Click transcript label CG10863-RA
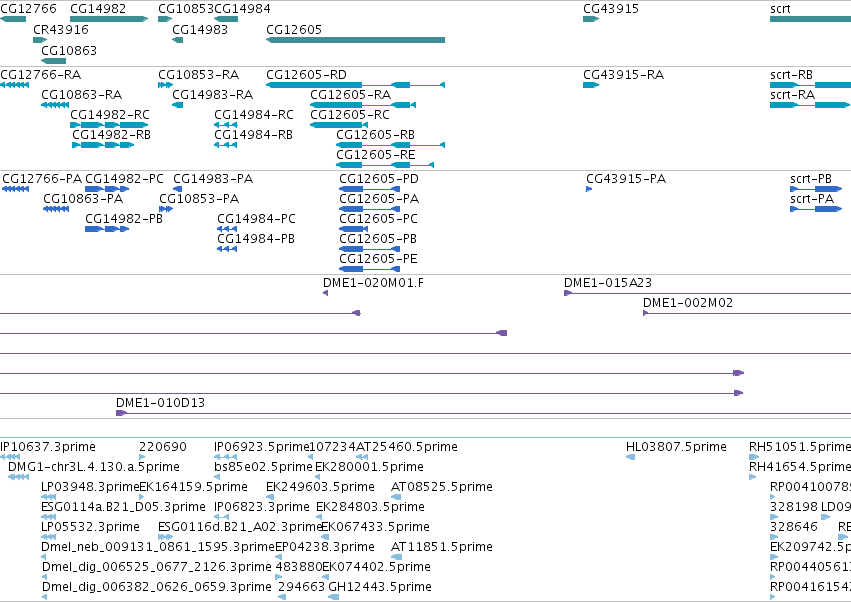Image resolution: width=851 pixels, height=602 pixels. click(x=81, y=95)
